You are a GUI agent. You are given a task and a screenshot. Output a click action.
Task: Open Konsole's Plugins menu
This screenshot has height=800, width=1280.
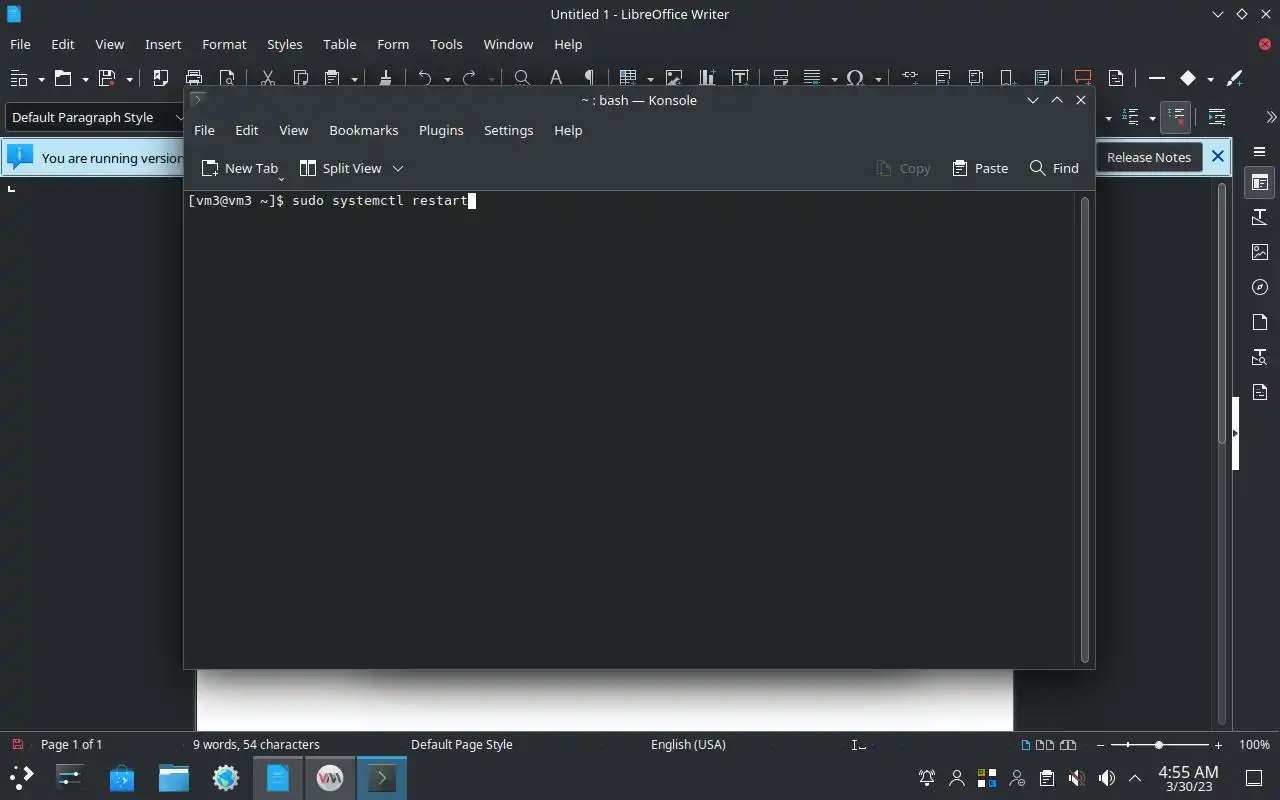(x=441, y=130)
